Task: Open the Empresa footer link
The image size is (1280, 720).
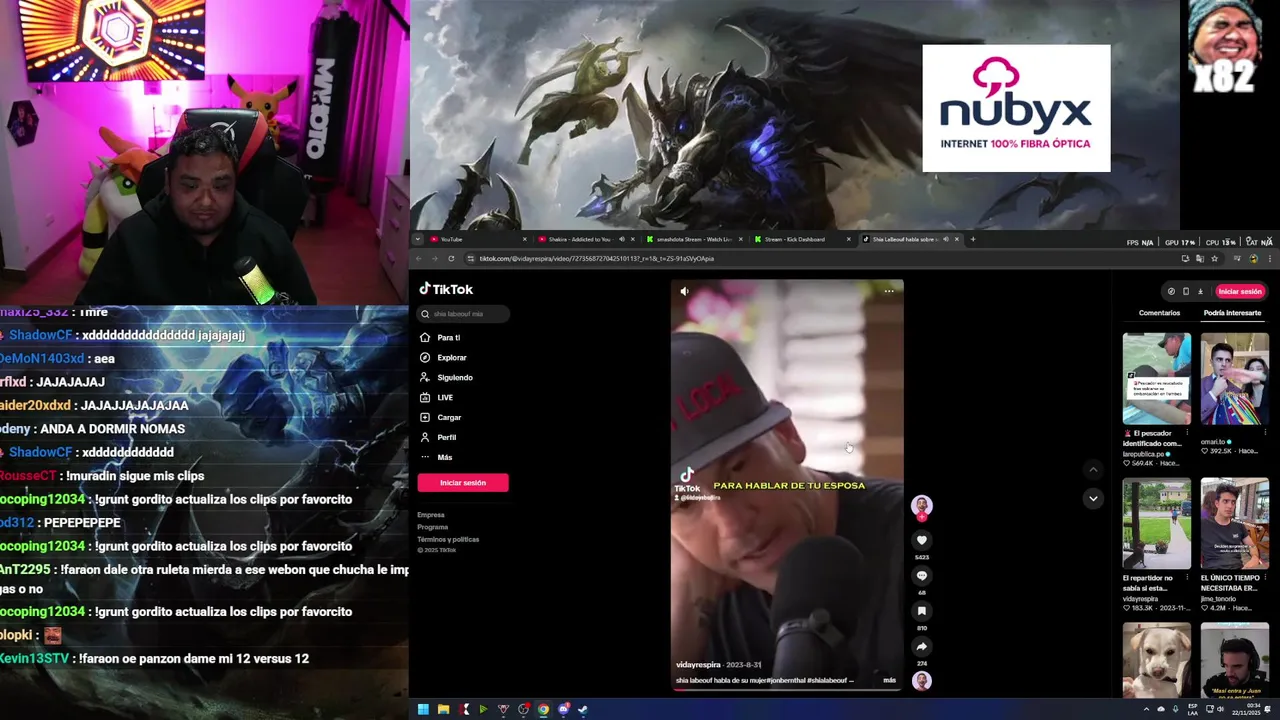Action: click(x=431, y=515)
